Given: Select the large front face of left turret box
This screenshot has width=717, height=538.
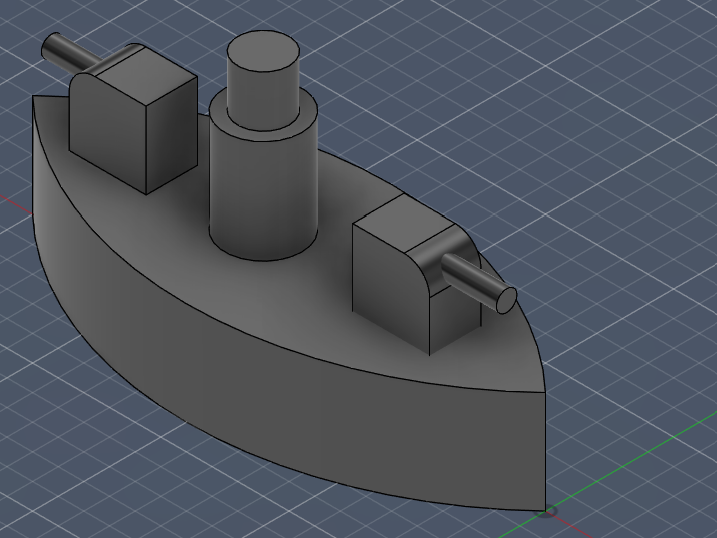Looking at the screenshot, I should pyautogui.click(x=108, y=133).
